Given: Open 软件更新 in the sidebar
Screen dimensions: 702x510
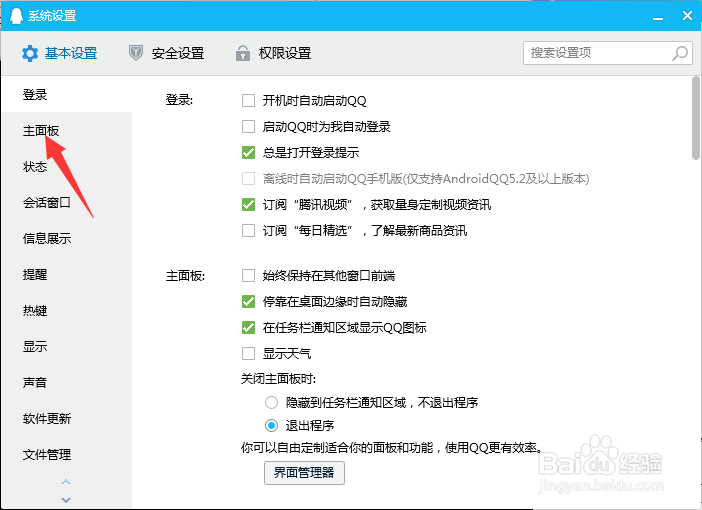Looking at the screenshot, I should tap(47, 419).
